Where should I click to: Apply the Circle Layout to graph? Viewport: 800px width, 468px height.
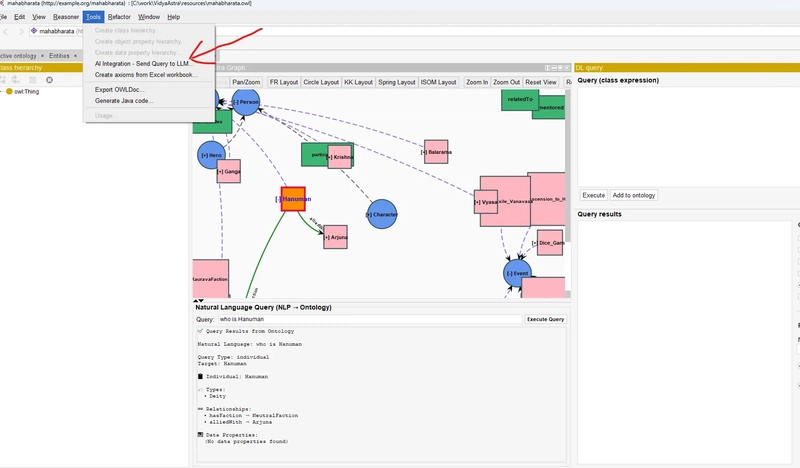(321, 82)
